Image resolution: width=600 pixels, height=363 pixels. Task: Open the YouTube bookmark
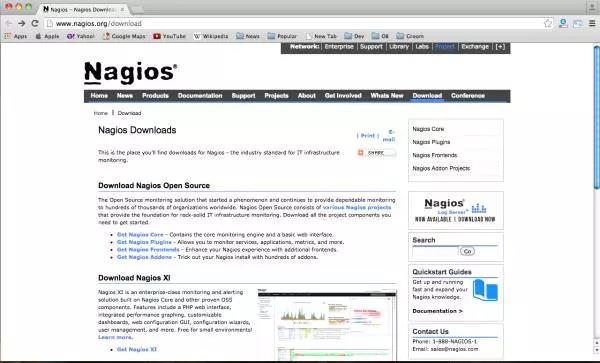point(169,36)
